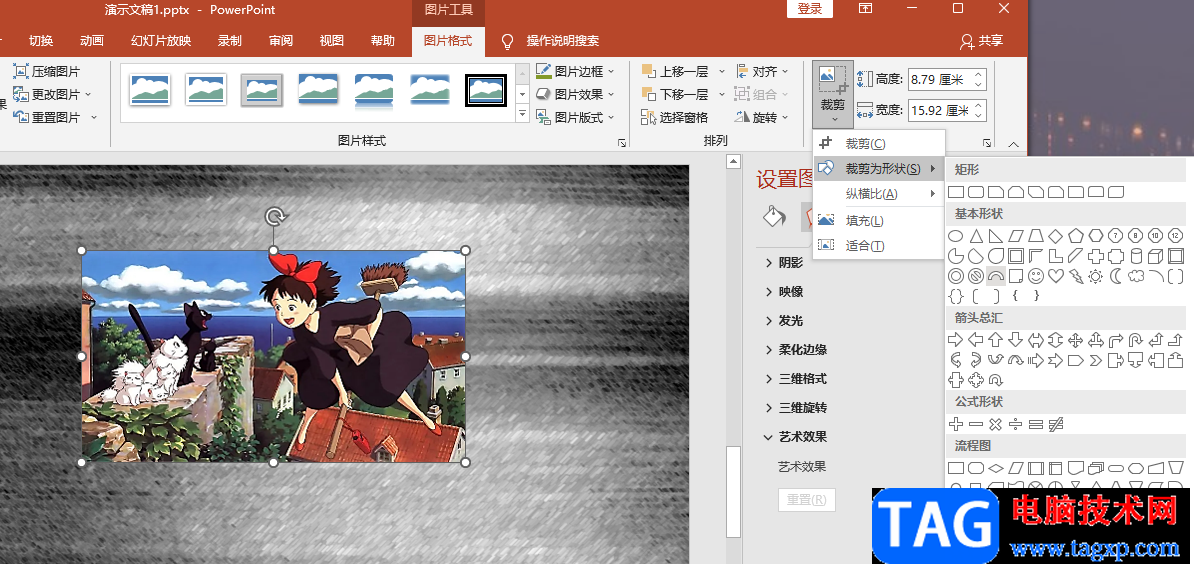
Task: Select the oval shape in basic shapes
Action: click(955, 236)
